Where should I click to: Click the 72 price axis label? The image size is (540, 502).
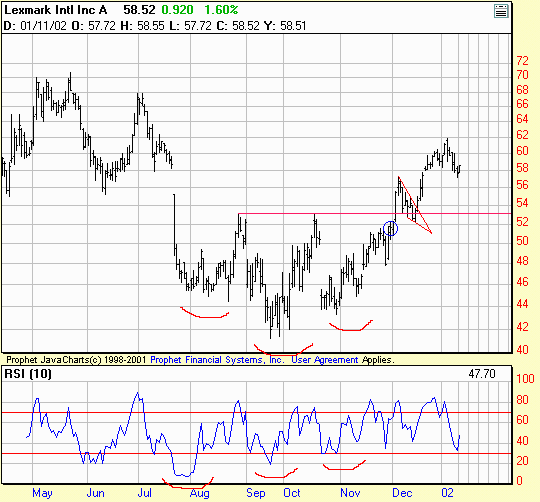[522, 61]
